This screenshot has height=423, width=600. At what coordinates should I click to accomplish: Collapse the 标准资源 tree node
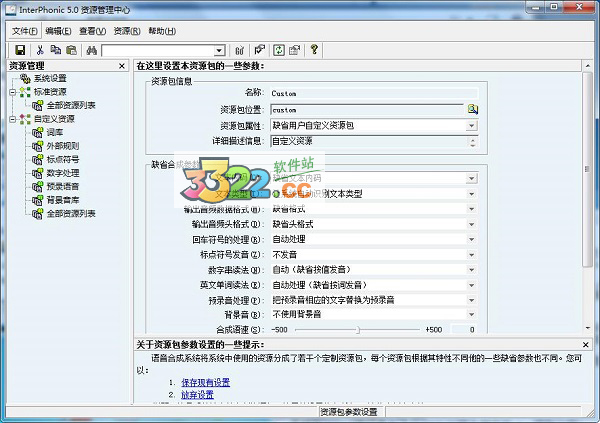click(13, 92)
